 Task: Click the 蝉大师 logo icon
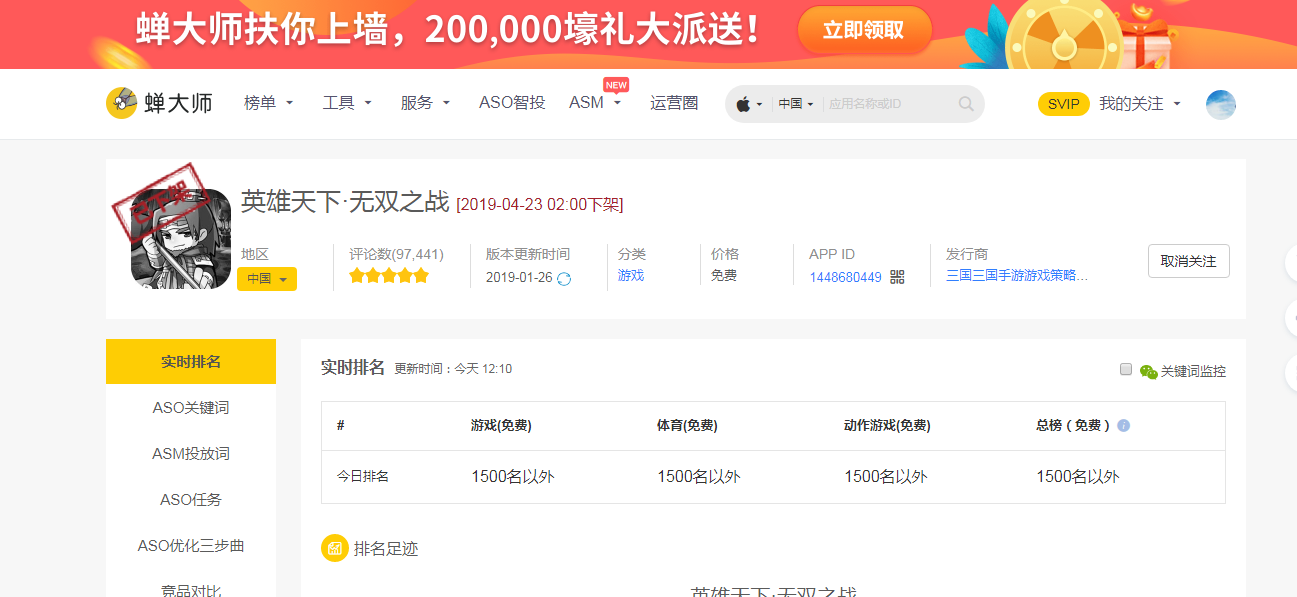(122, 103)
